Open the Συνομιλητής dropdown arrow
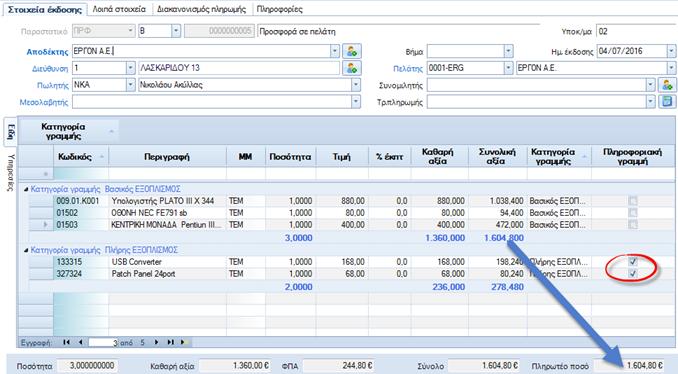The image size is (678, 374). pyautogui.click(x=651, y=85)
